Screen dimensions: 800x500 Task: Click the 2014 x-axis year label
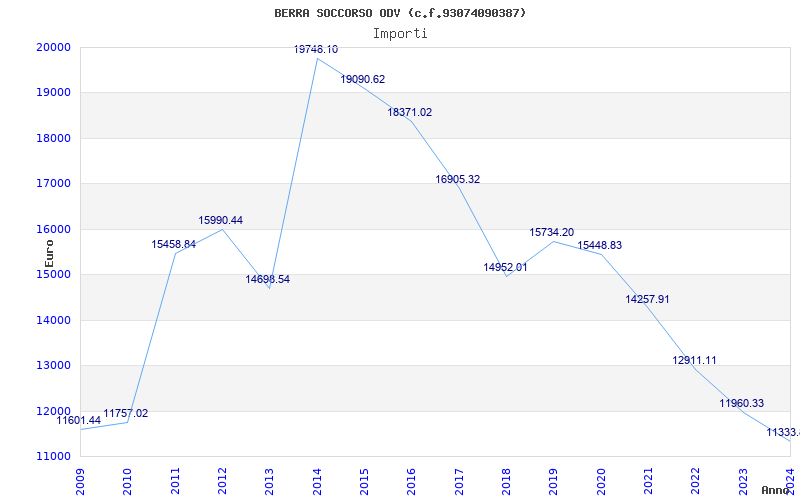[317, 482]
